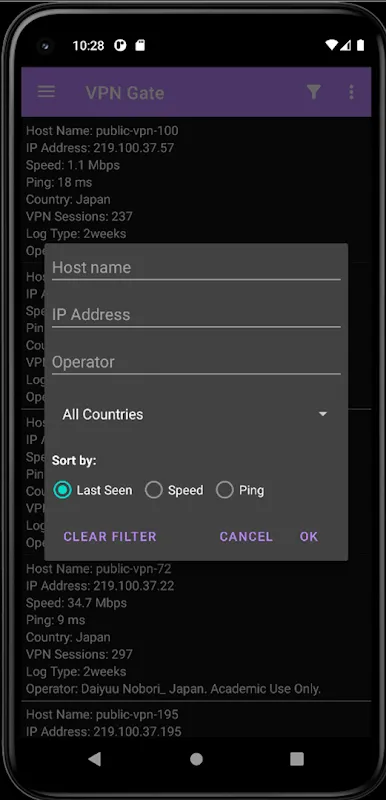Viewport: 386px width, 800px height.
Task: Tap the battery status icon
Action: click(361, 45)
